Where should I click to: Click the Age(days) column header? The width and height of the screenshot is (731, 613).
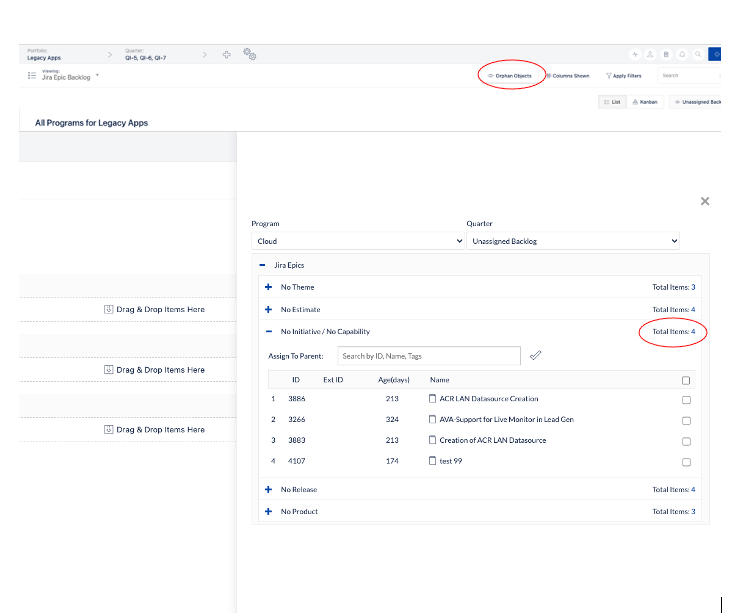tap(393, 380)
